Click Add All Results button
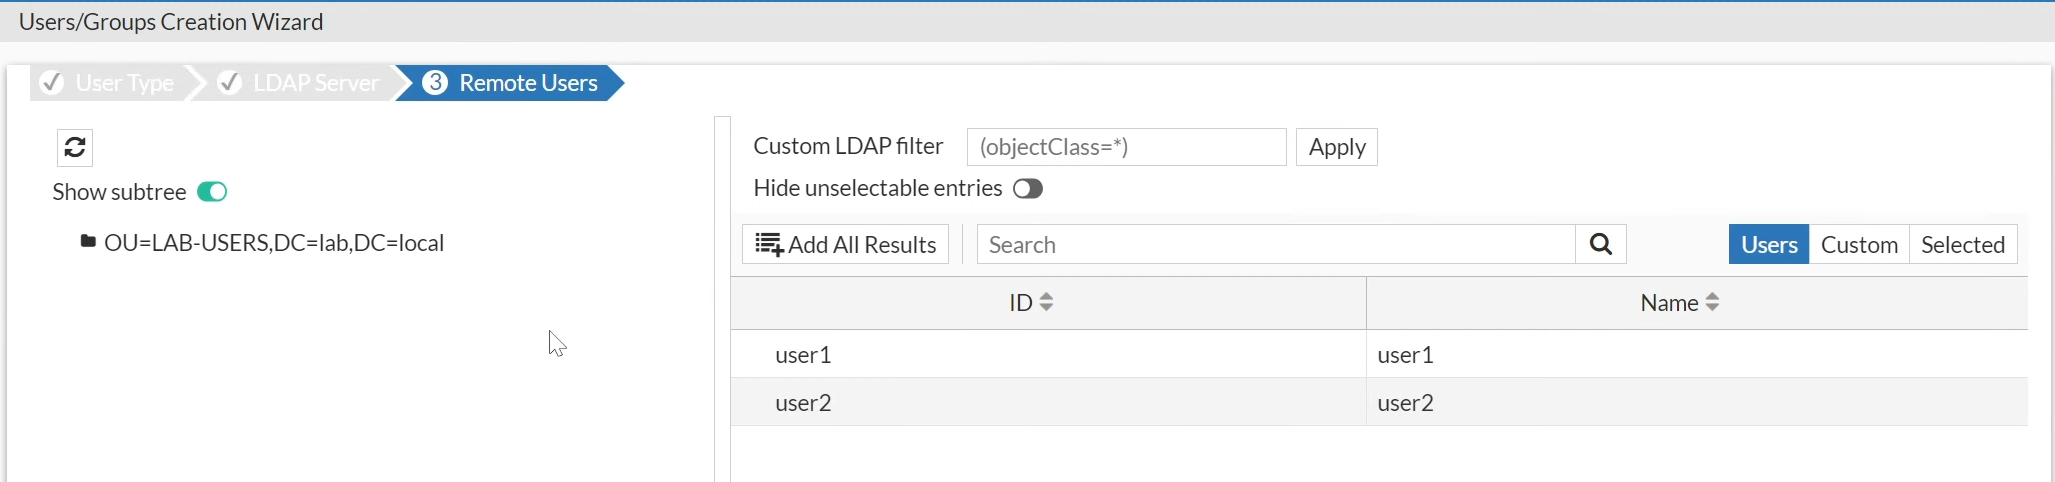2055x482 pixels. pyautogui.click(x=845, y=245)
